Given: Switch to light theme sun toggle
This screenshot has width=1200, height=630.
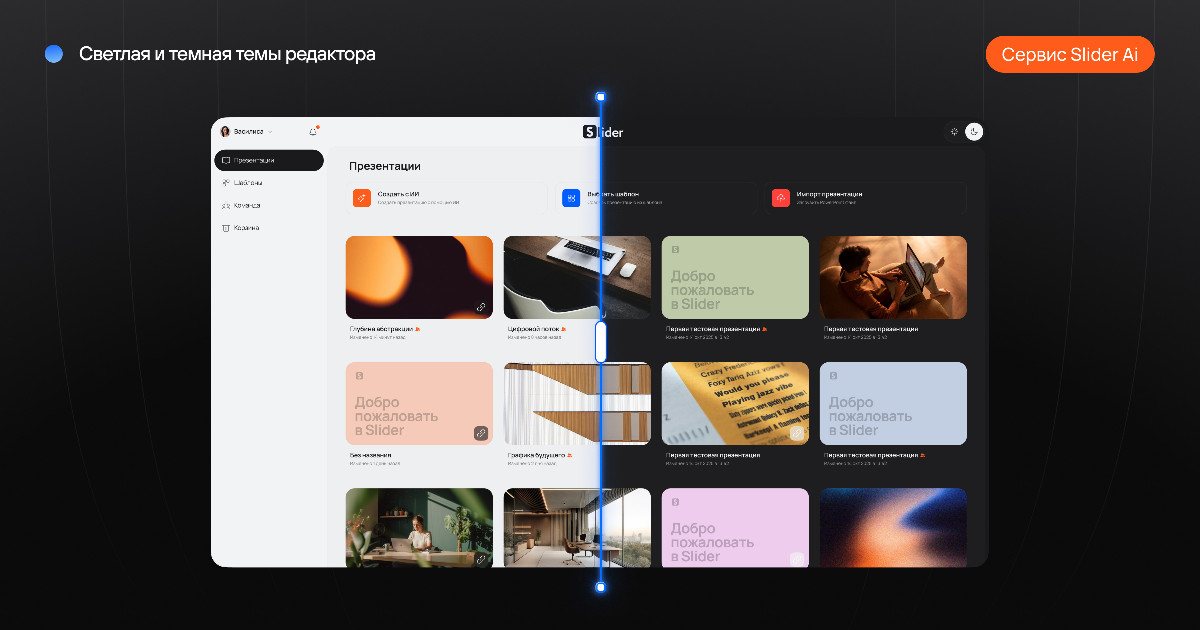Looking at the screenshot, I should 954,131.
